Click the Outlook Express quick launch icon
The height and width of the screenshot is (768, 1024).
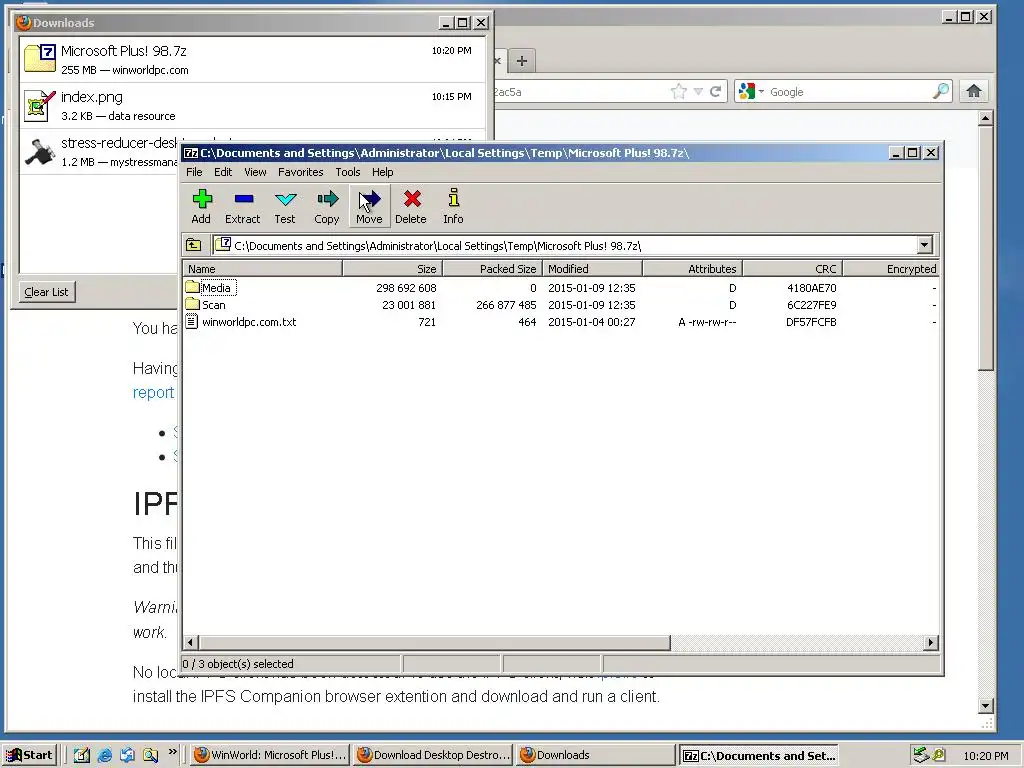pyautogui.click(x=127, y=755)
